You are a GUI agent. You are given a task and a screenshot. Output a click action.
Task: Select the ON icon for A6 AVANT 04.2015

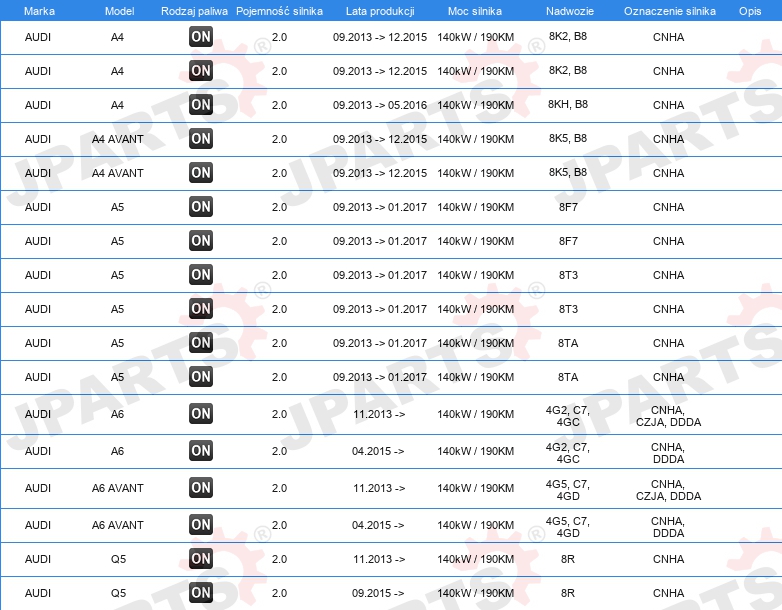pos(201,525)
